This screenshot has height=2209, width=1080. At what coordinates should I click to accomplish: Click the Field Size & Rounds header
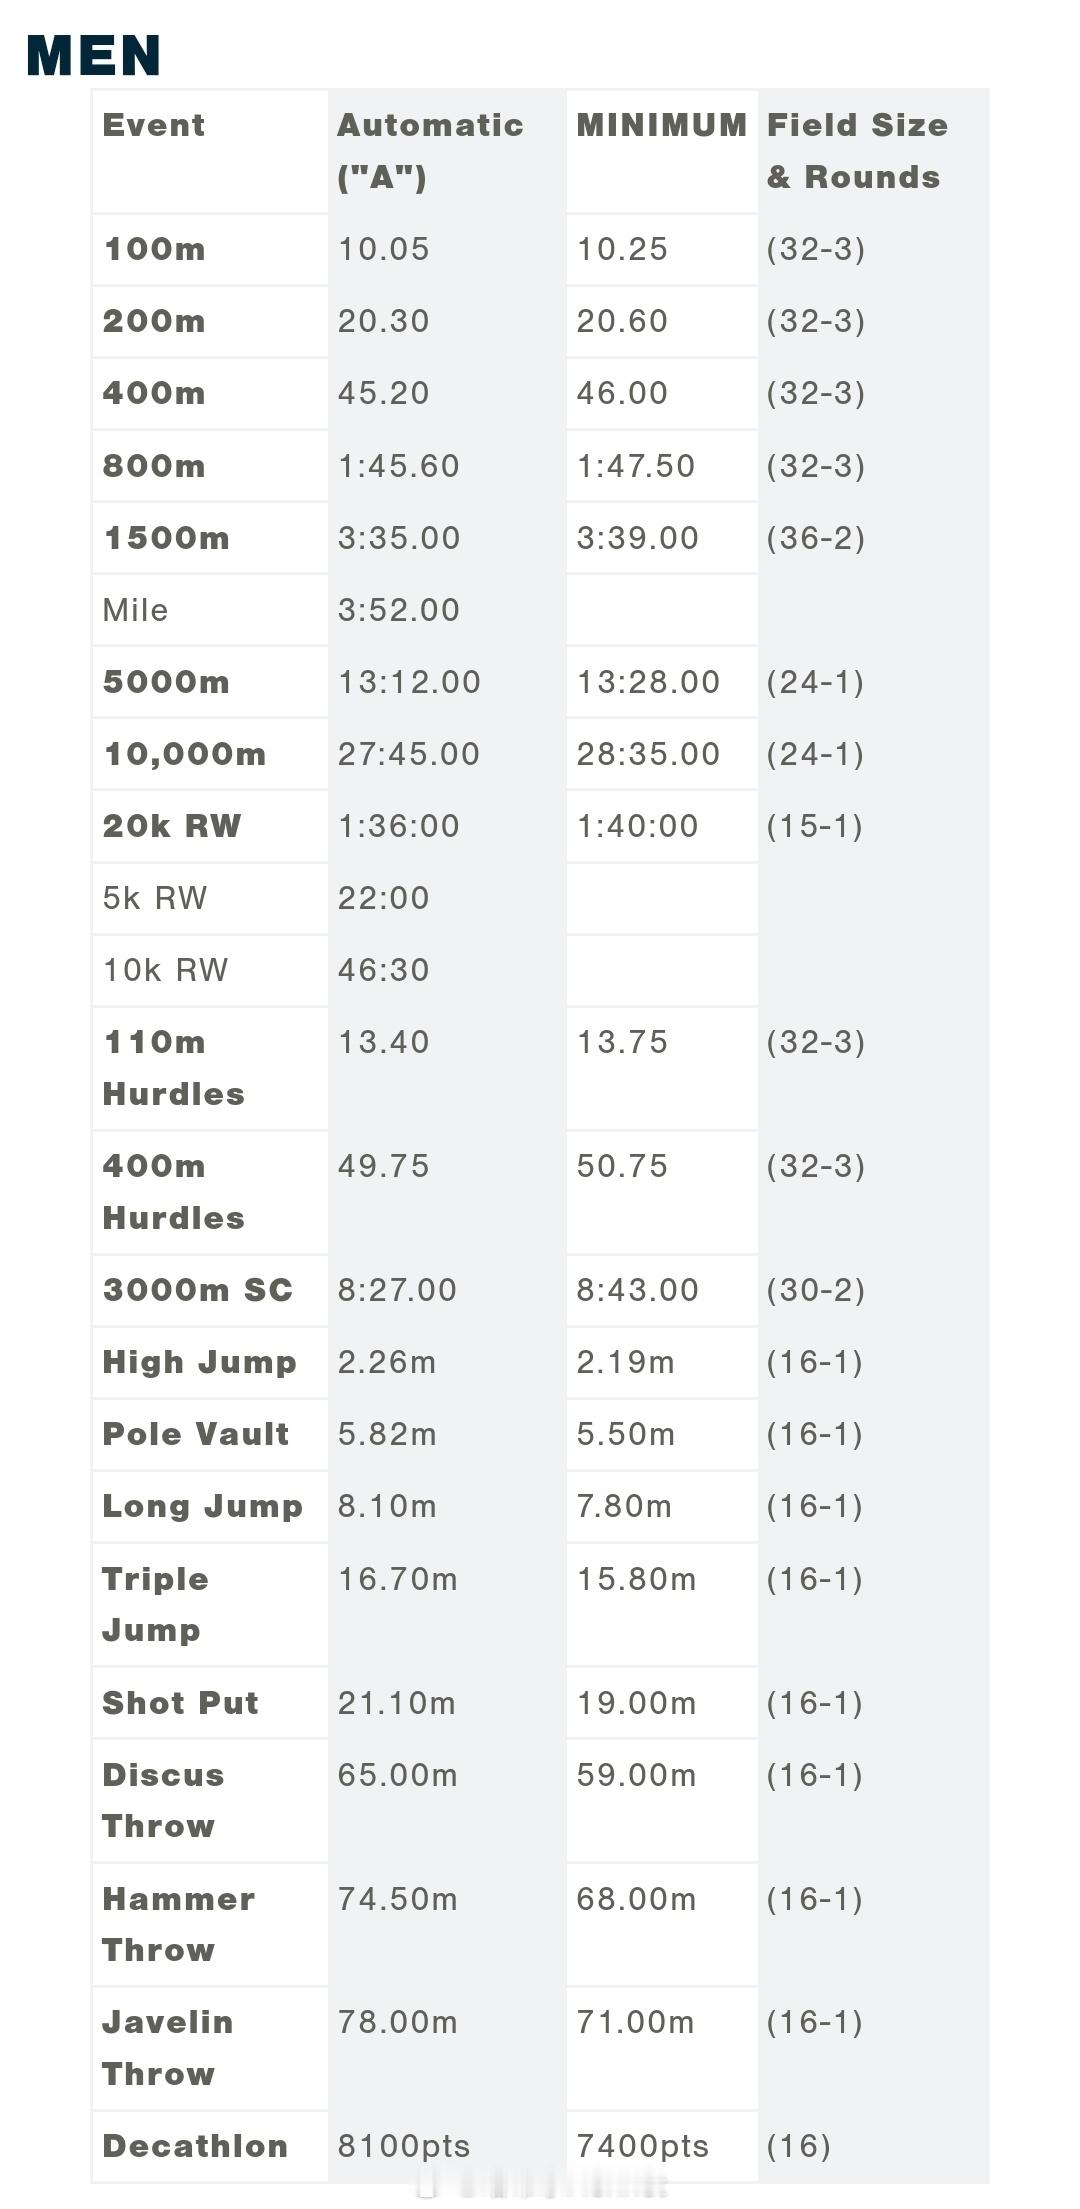coord(857,151)
